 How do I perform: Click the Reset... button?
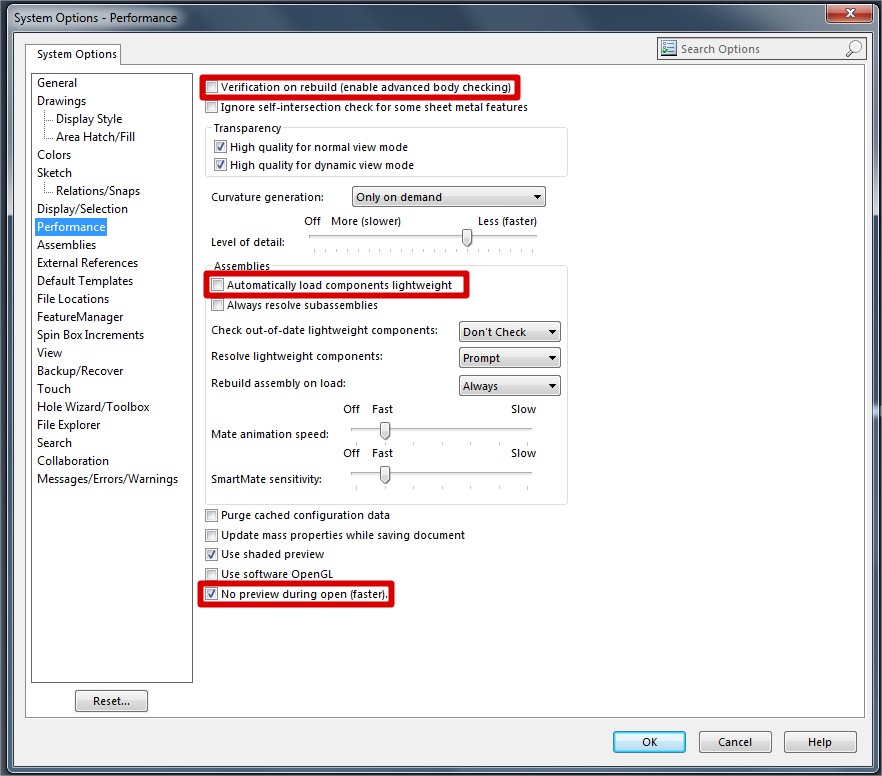111,701
